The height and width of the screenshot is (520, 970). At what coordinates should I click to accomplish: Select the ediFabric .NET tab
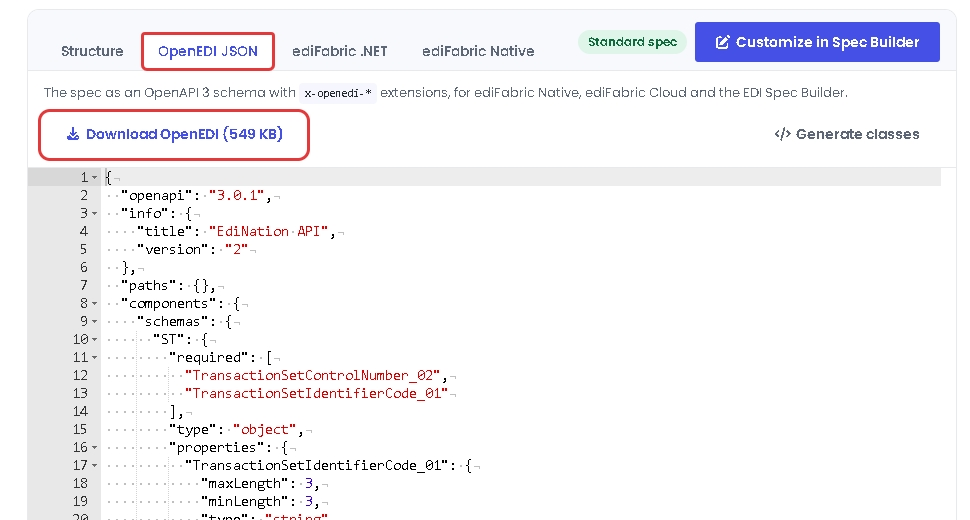pyautogui.click(x=340, y=51)
